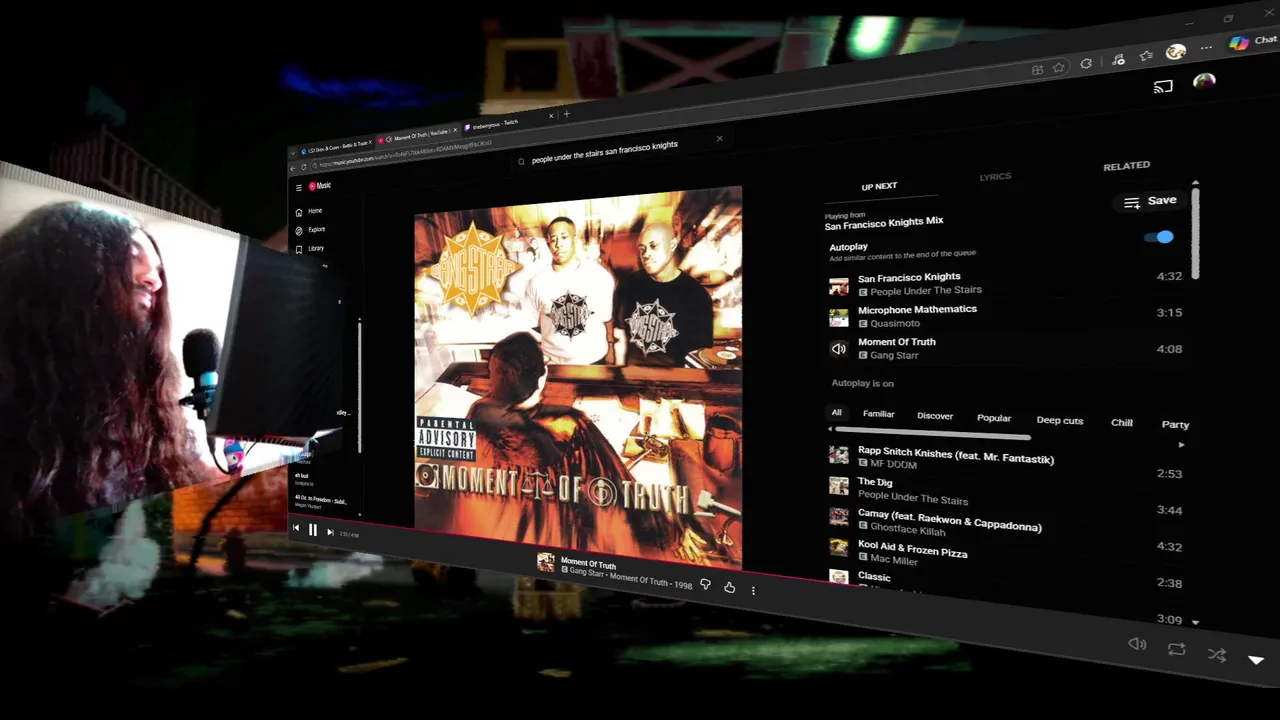Play Microphone Mathematics by Quasimoto
This screenshot has height=720, width=1280.
1005,317
